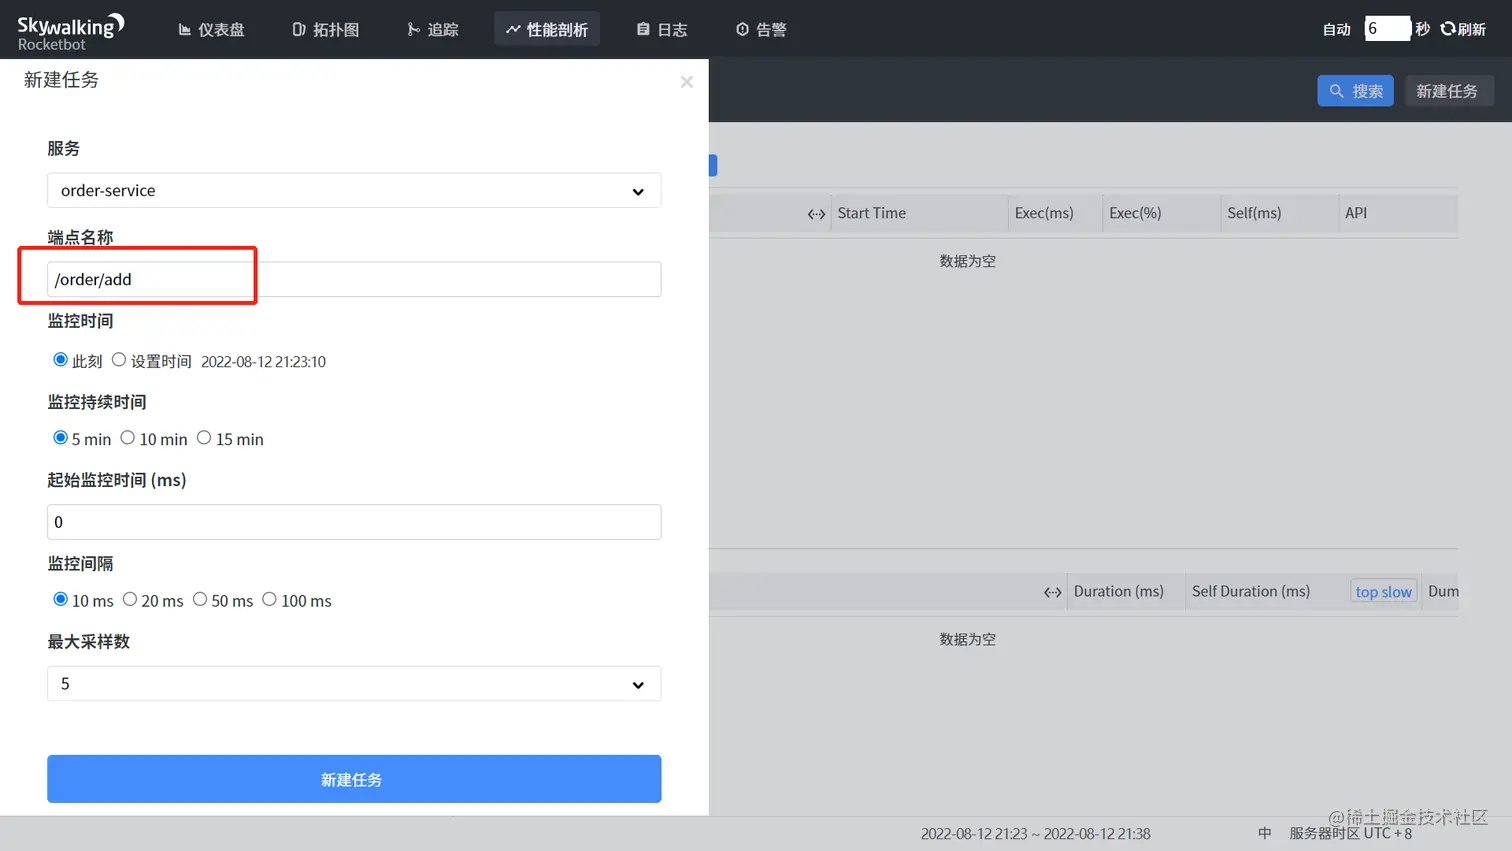Select the 10 ms interval option

(61, 599)
